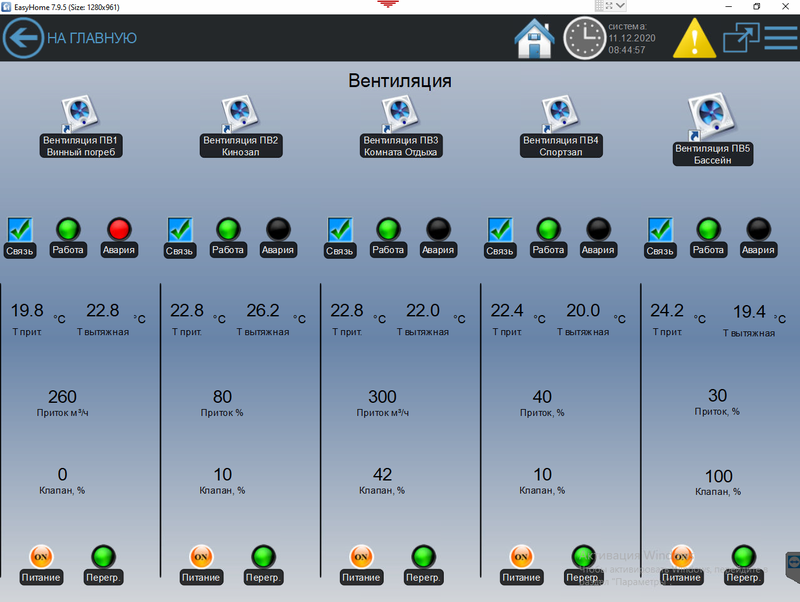Click the green Работа indicator for ПВ2
Image resolution: width=800 pixels, height=602 pixels.
pyautogui.click(x=228, y=229)
